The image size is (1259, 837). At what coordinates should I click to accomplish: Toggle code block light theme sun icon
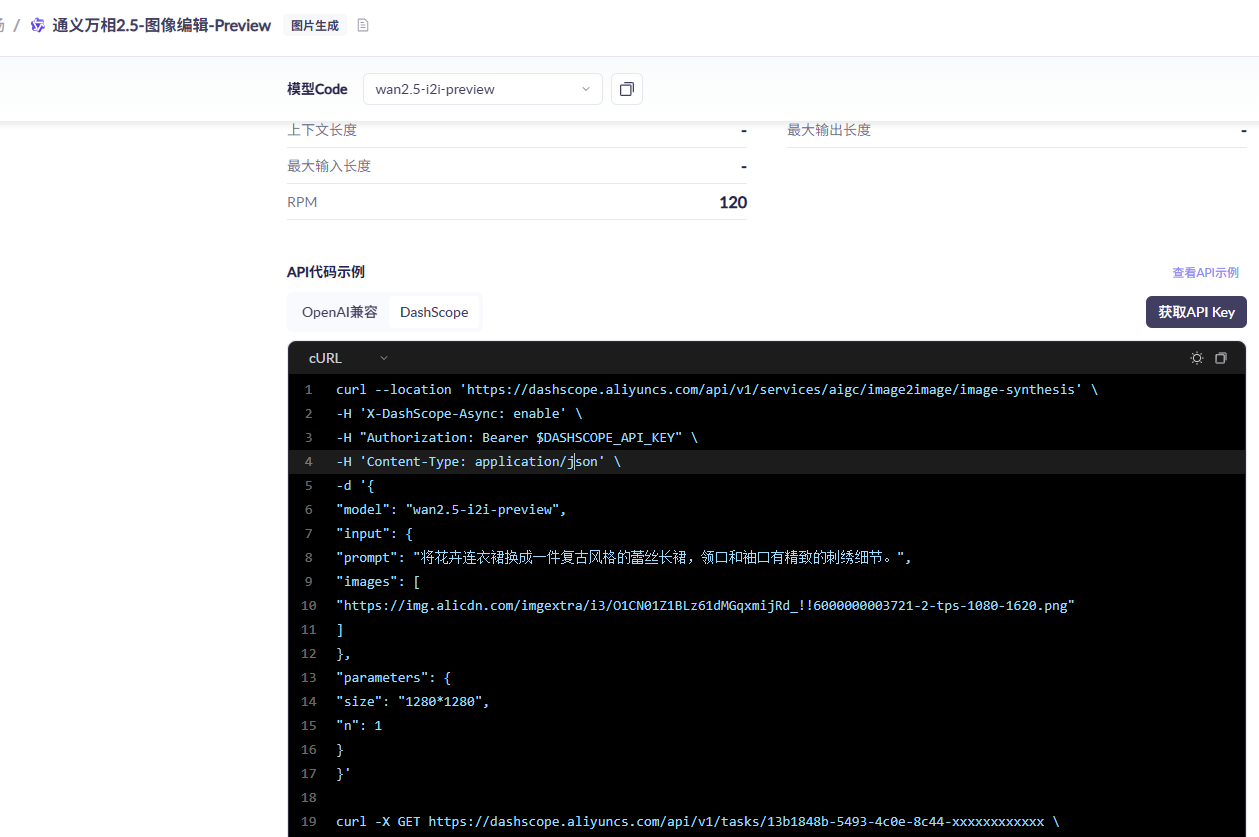coord(1196,358)
